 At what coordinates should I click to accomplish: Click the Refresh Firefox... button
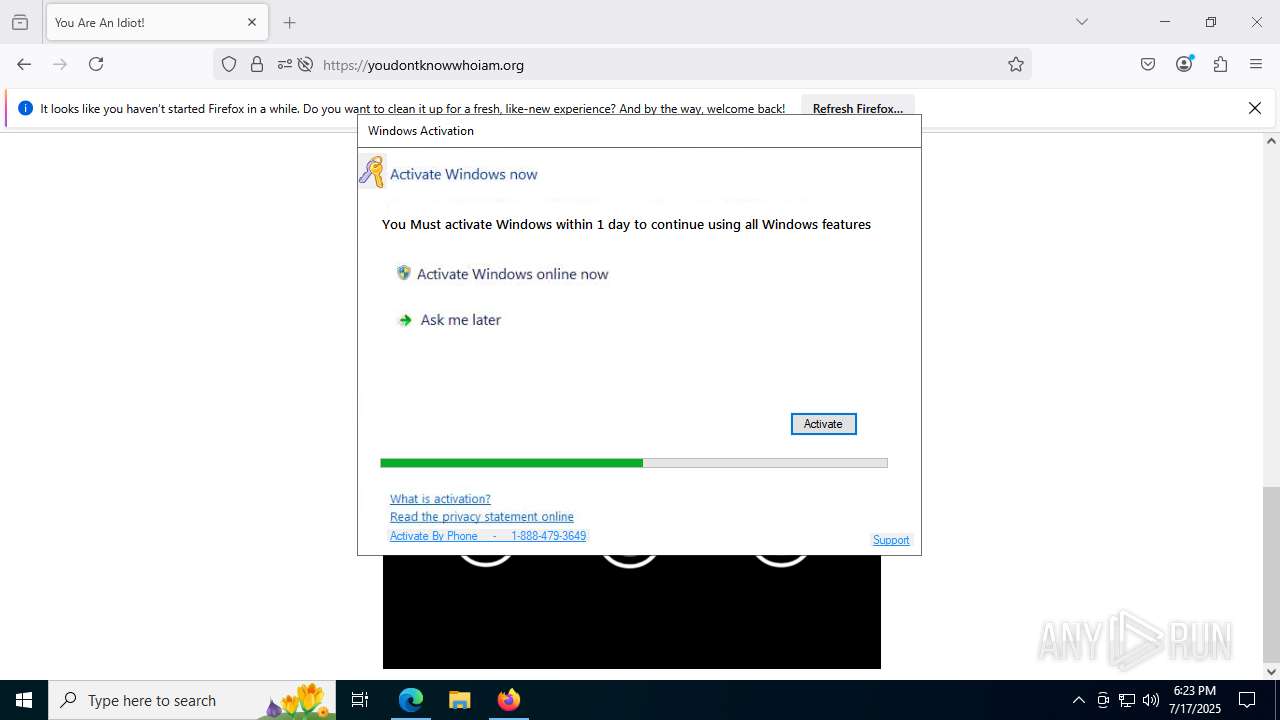[x=858, y=108]
